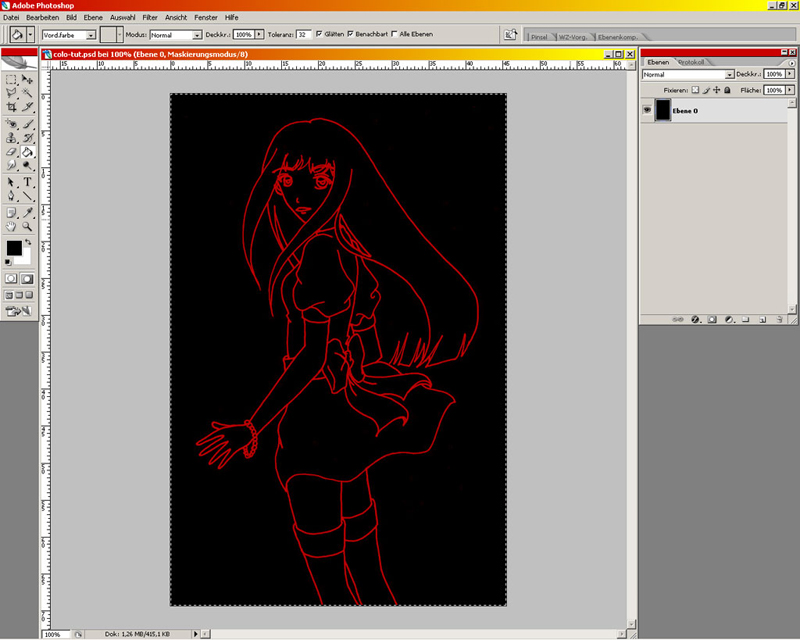Select the Rectangular Marquee tool
Image resolution: width=800 pixels, height=640 pixels.
click(x=11, y=80)
